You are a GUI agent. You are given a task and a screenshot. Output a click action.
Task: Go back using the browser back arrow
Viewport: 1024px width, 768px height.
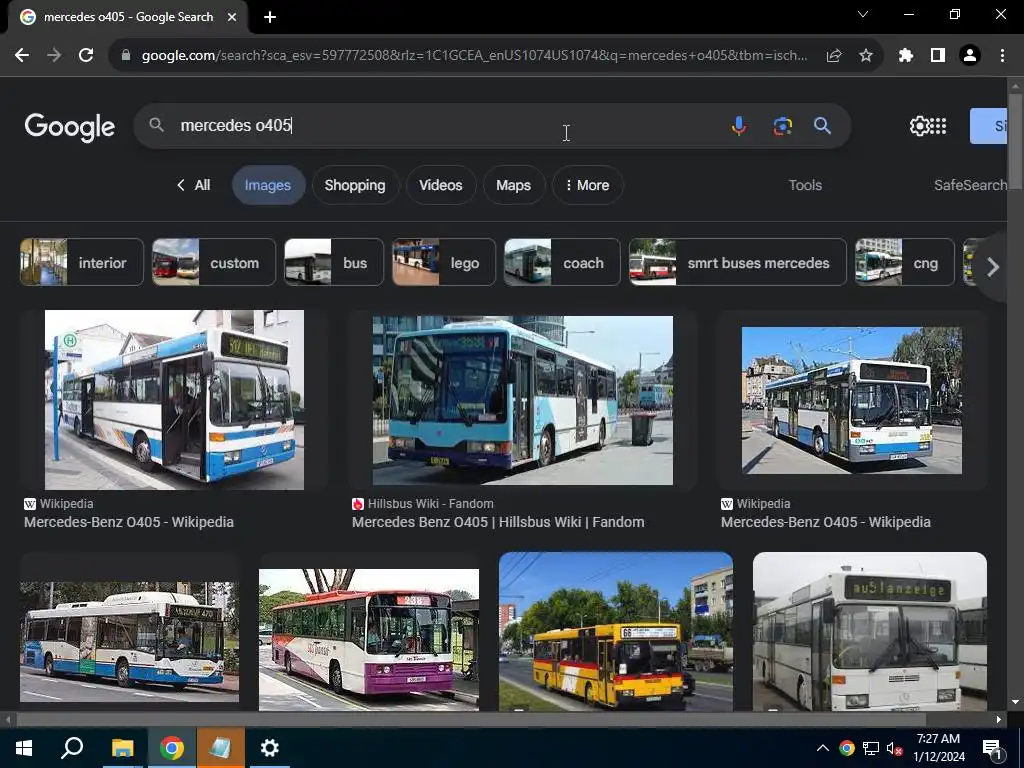[22, 56]
